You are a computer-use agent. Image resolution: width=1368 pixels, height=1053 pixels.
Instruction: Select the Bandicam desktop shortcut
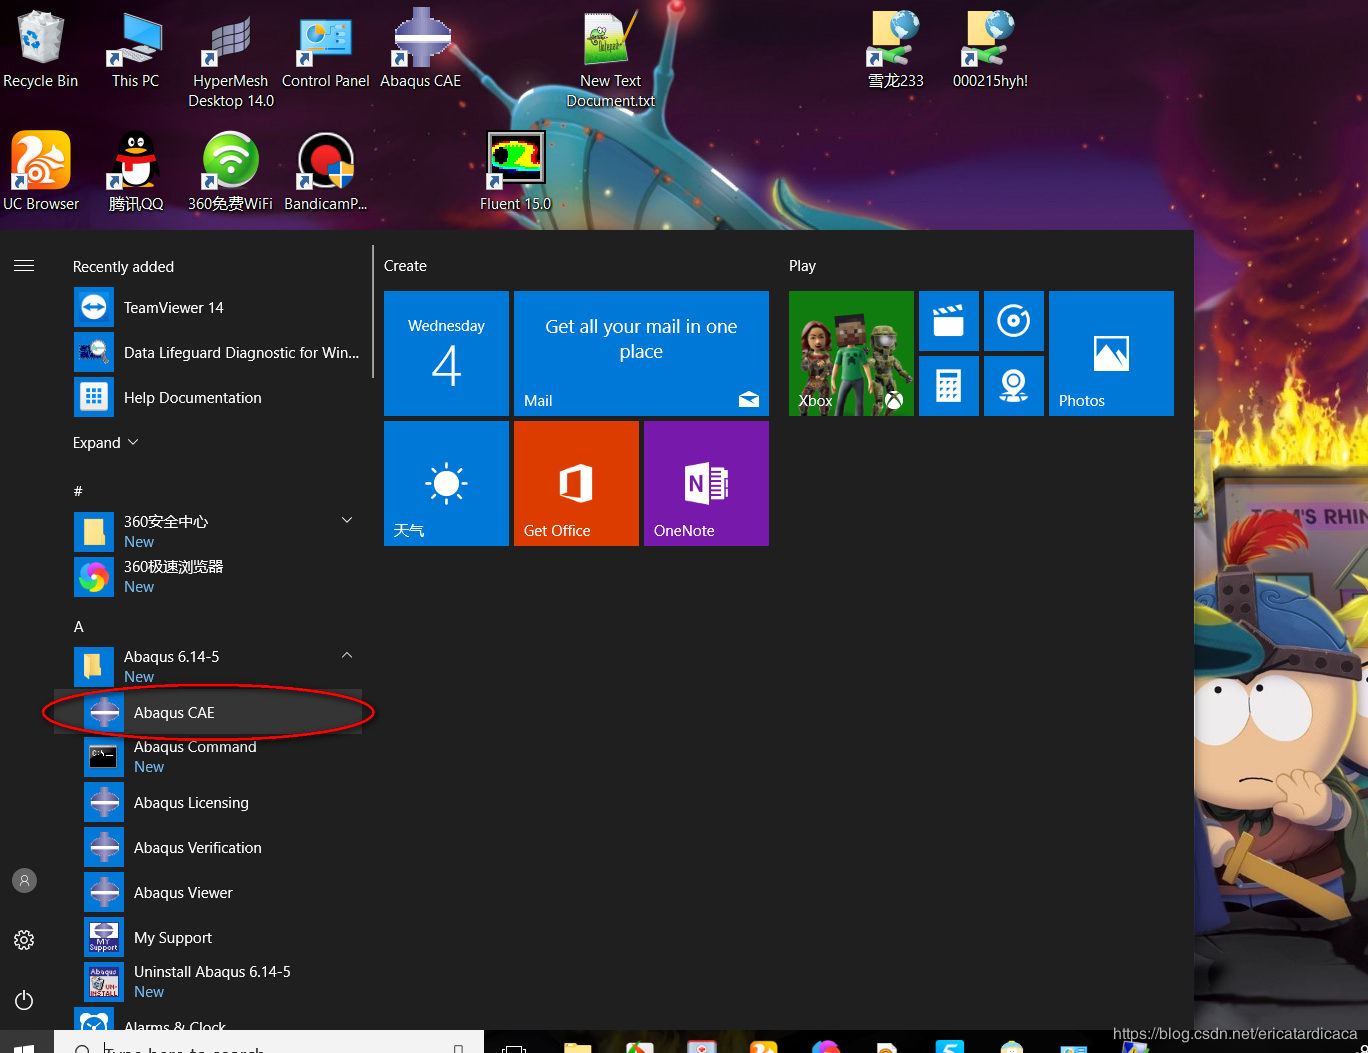(326, 172)
